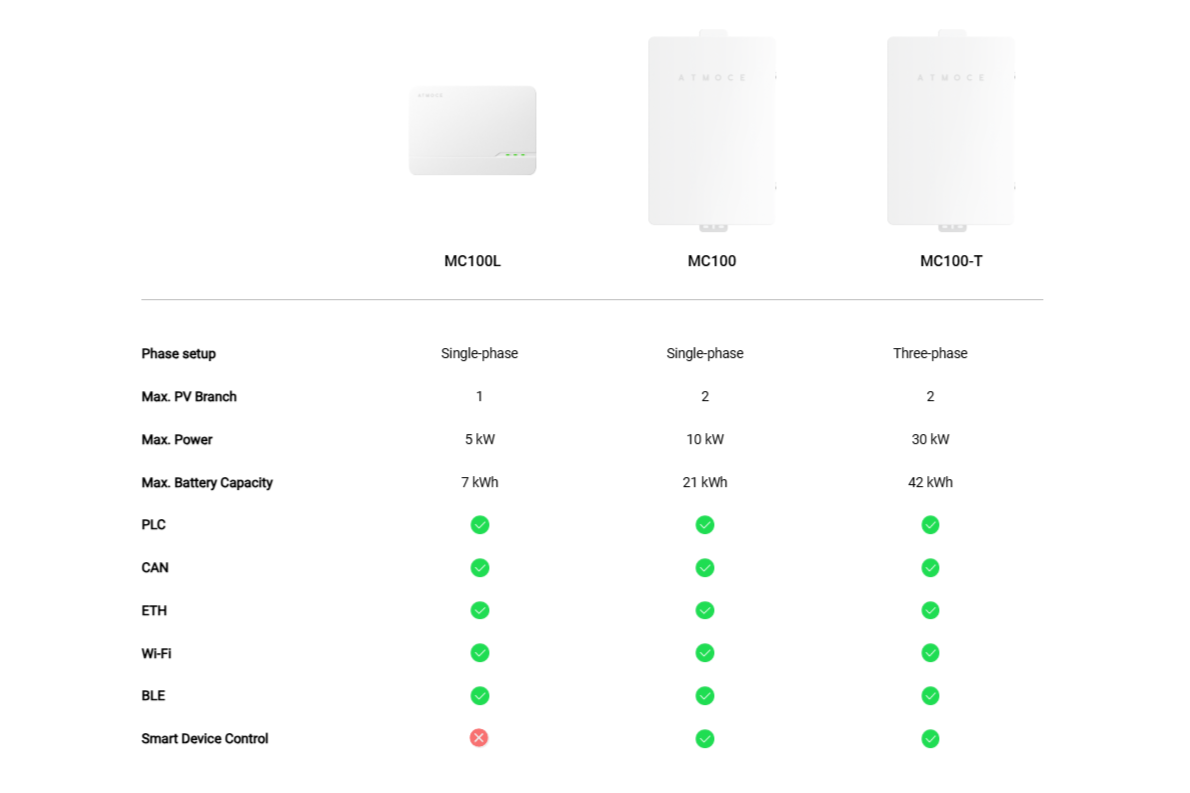Click the MC100-T Smart Device Control checkmark
This screenshot has height=793, width=1190.
930,739
